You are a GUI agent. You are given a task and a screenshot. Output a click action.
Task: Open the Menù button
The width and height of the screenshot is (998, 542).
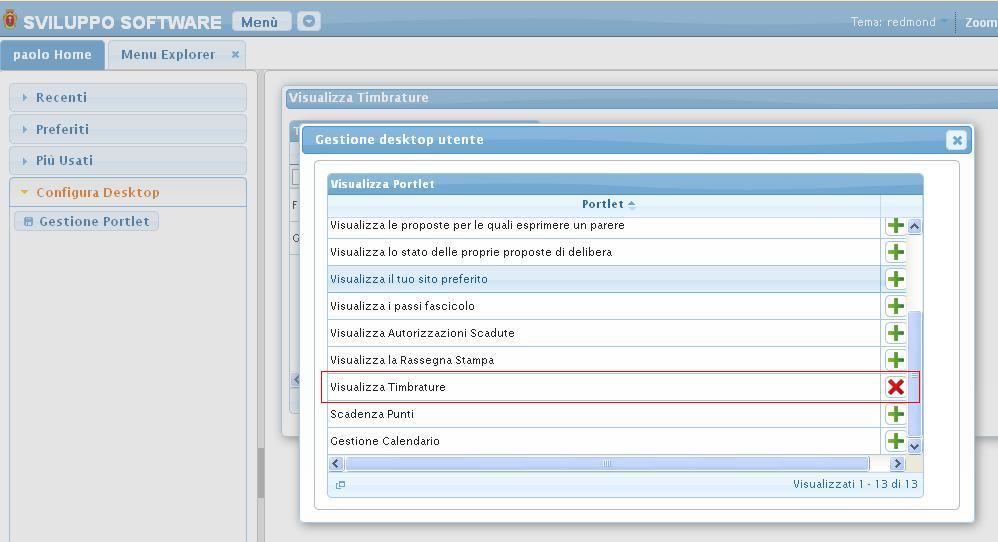(x=260, y=21)
